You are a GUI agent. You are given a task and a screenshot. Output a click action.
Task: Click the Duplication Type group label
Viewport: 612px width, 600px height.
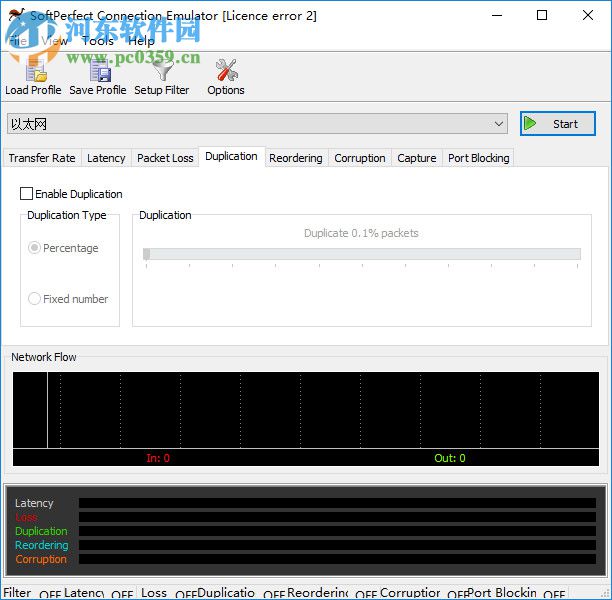67,215
